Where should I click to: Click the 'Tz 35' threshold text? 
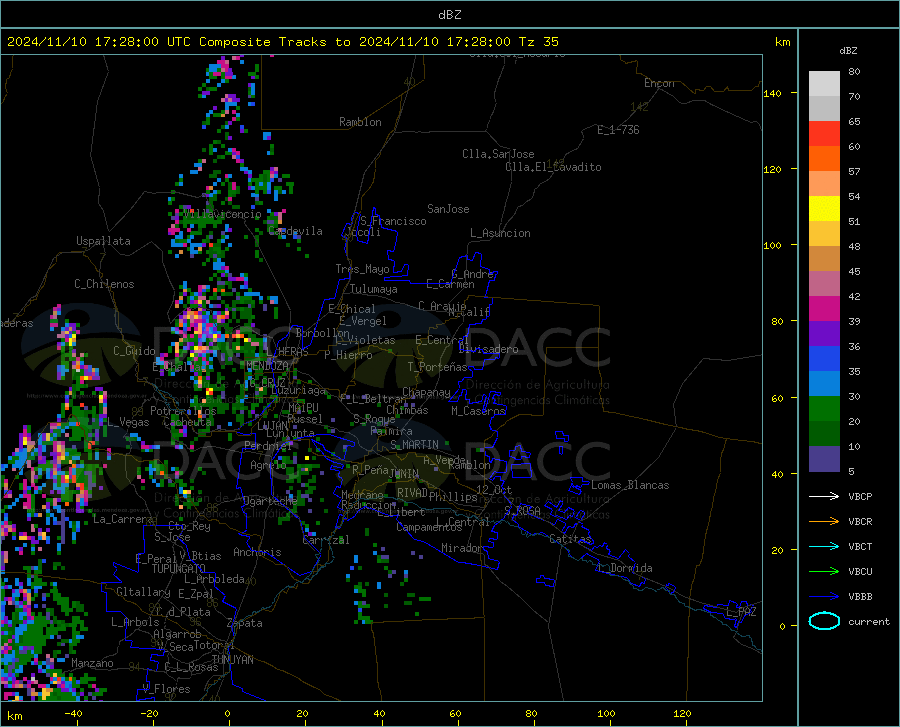538,42
